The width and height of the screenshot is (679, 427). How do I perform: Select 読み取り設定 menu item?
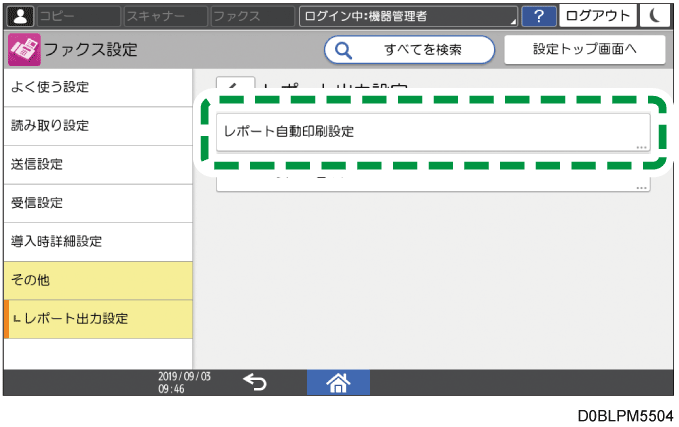(x=98, y=126)
